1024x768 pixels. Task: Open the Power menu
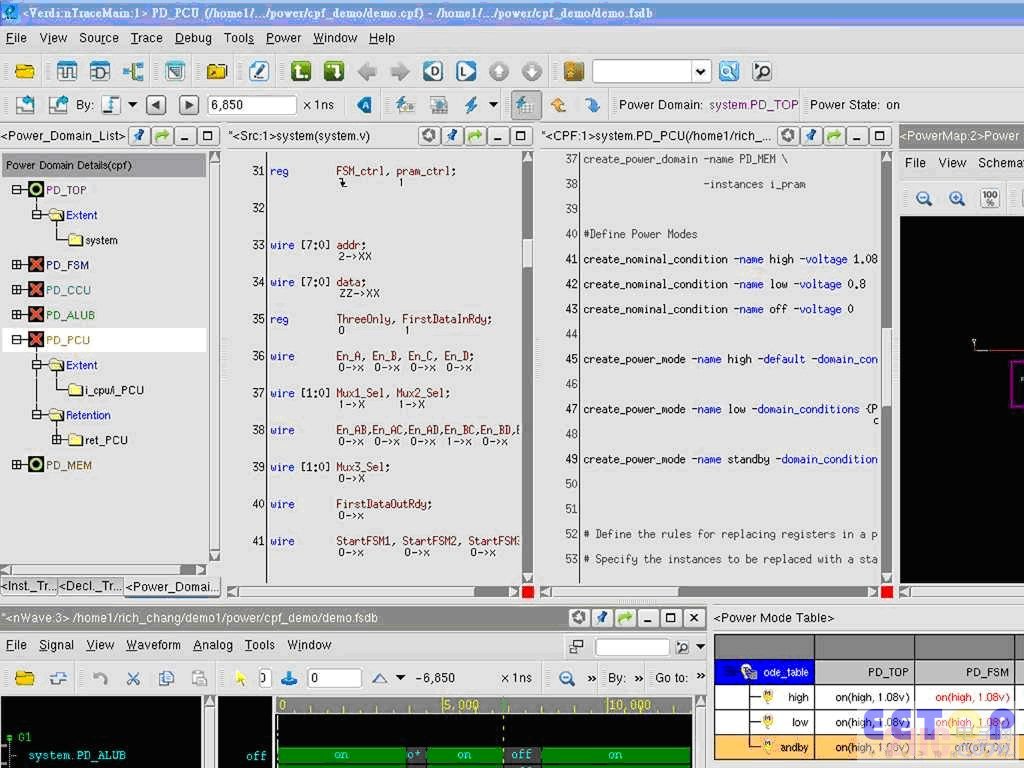pyautogui.click(x=283, y=38)
